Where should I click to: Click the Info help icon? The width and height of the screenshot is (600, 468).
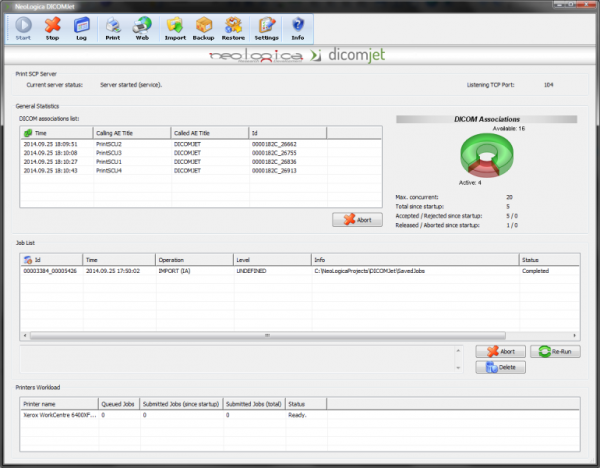click(298, 27)
